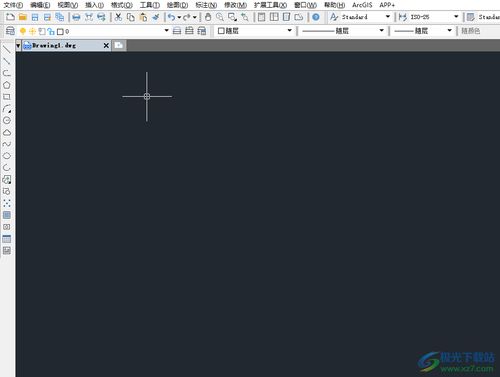Create a new drawing file

pos(10,17)
